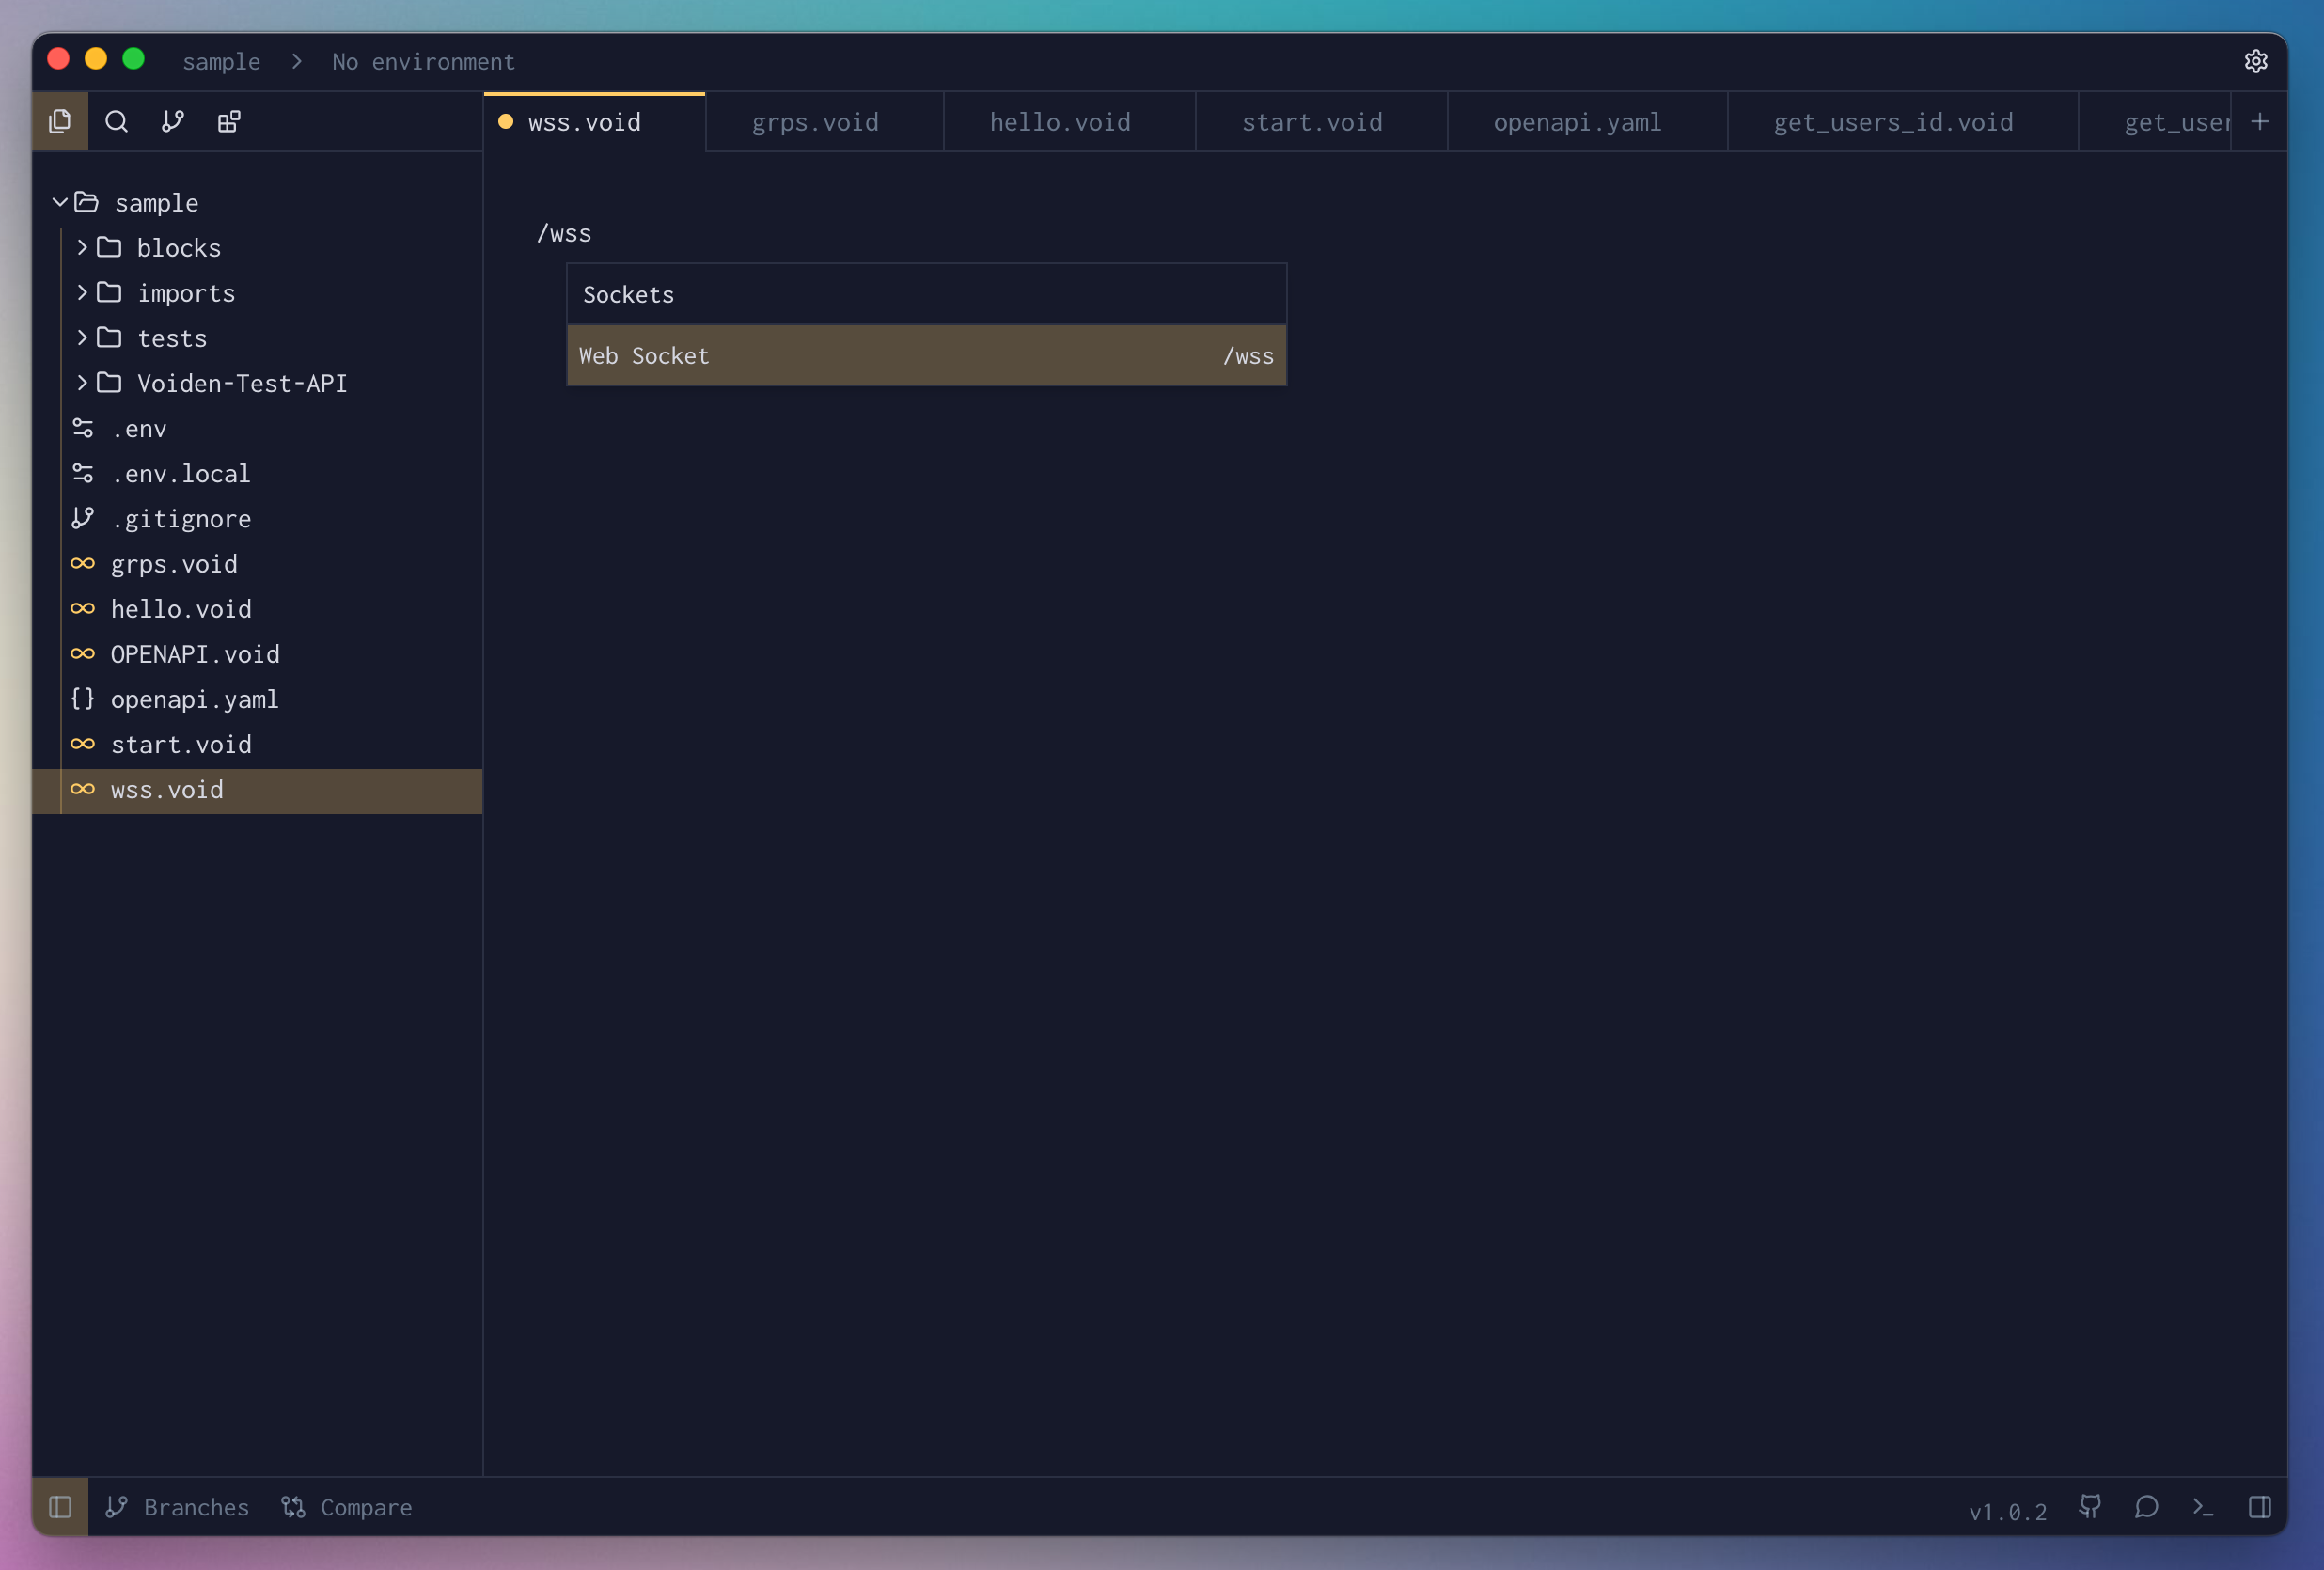The width and height of the screenshot is (2324, 1570).
Task: Select the file explorer sidebar icon
Action: 60,122
